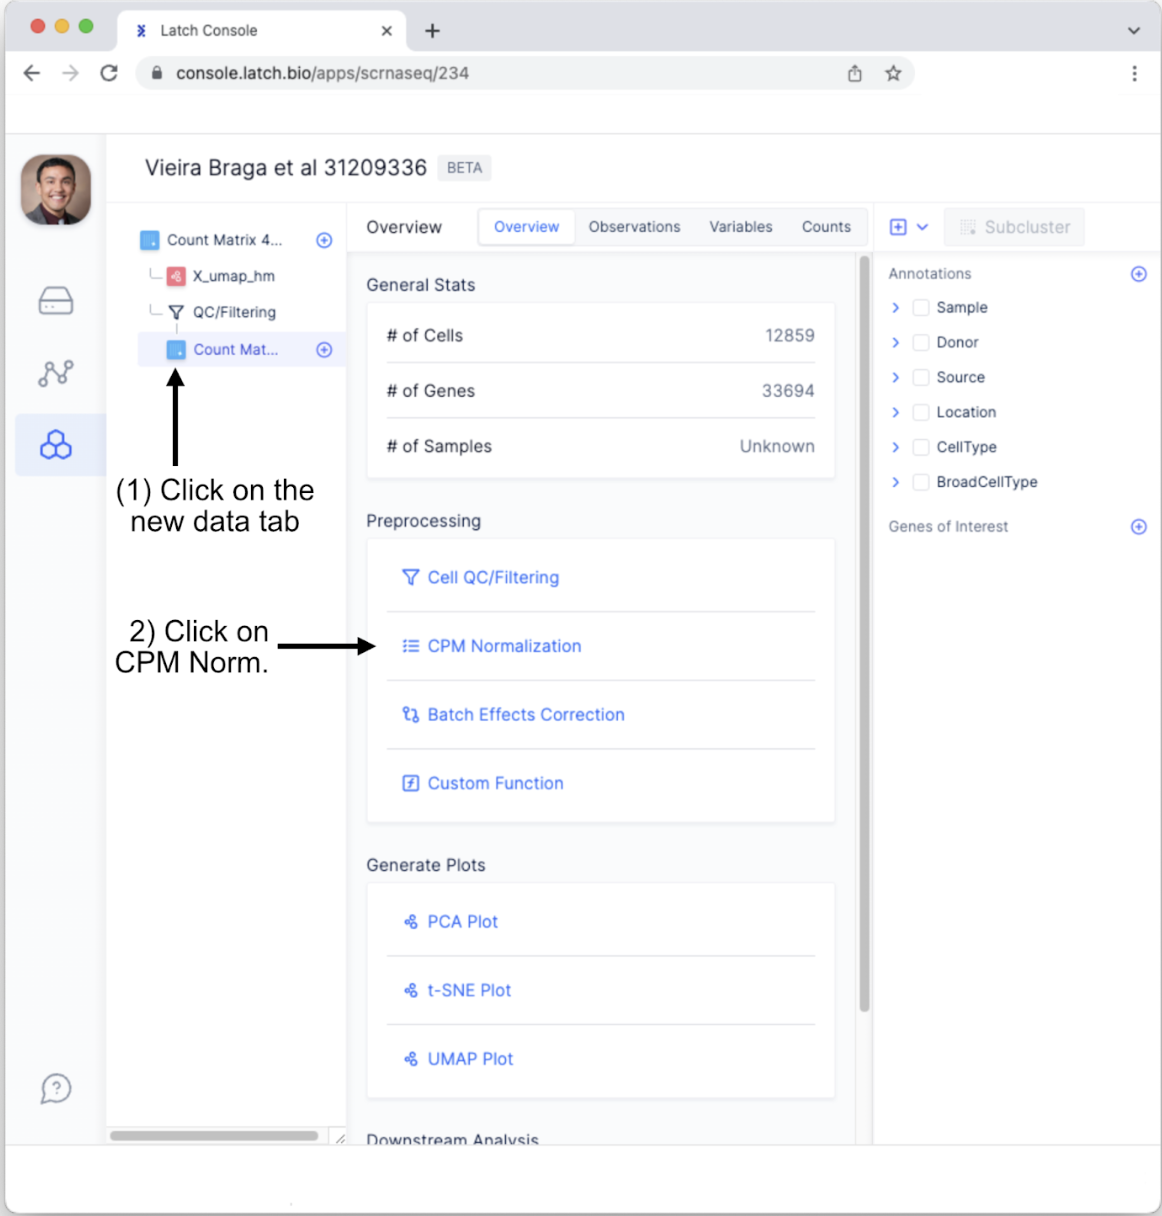This screenshot has width=1162, height=1216.
Task: Open the data storage sidebar icon
Action: (56, 300)
